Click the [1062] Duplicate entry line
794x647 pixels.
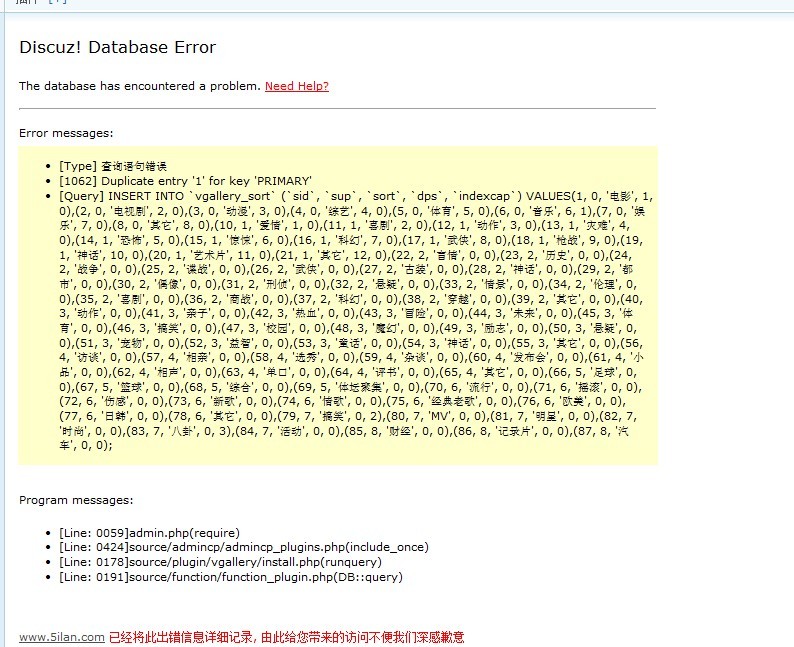coord(185,181)
